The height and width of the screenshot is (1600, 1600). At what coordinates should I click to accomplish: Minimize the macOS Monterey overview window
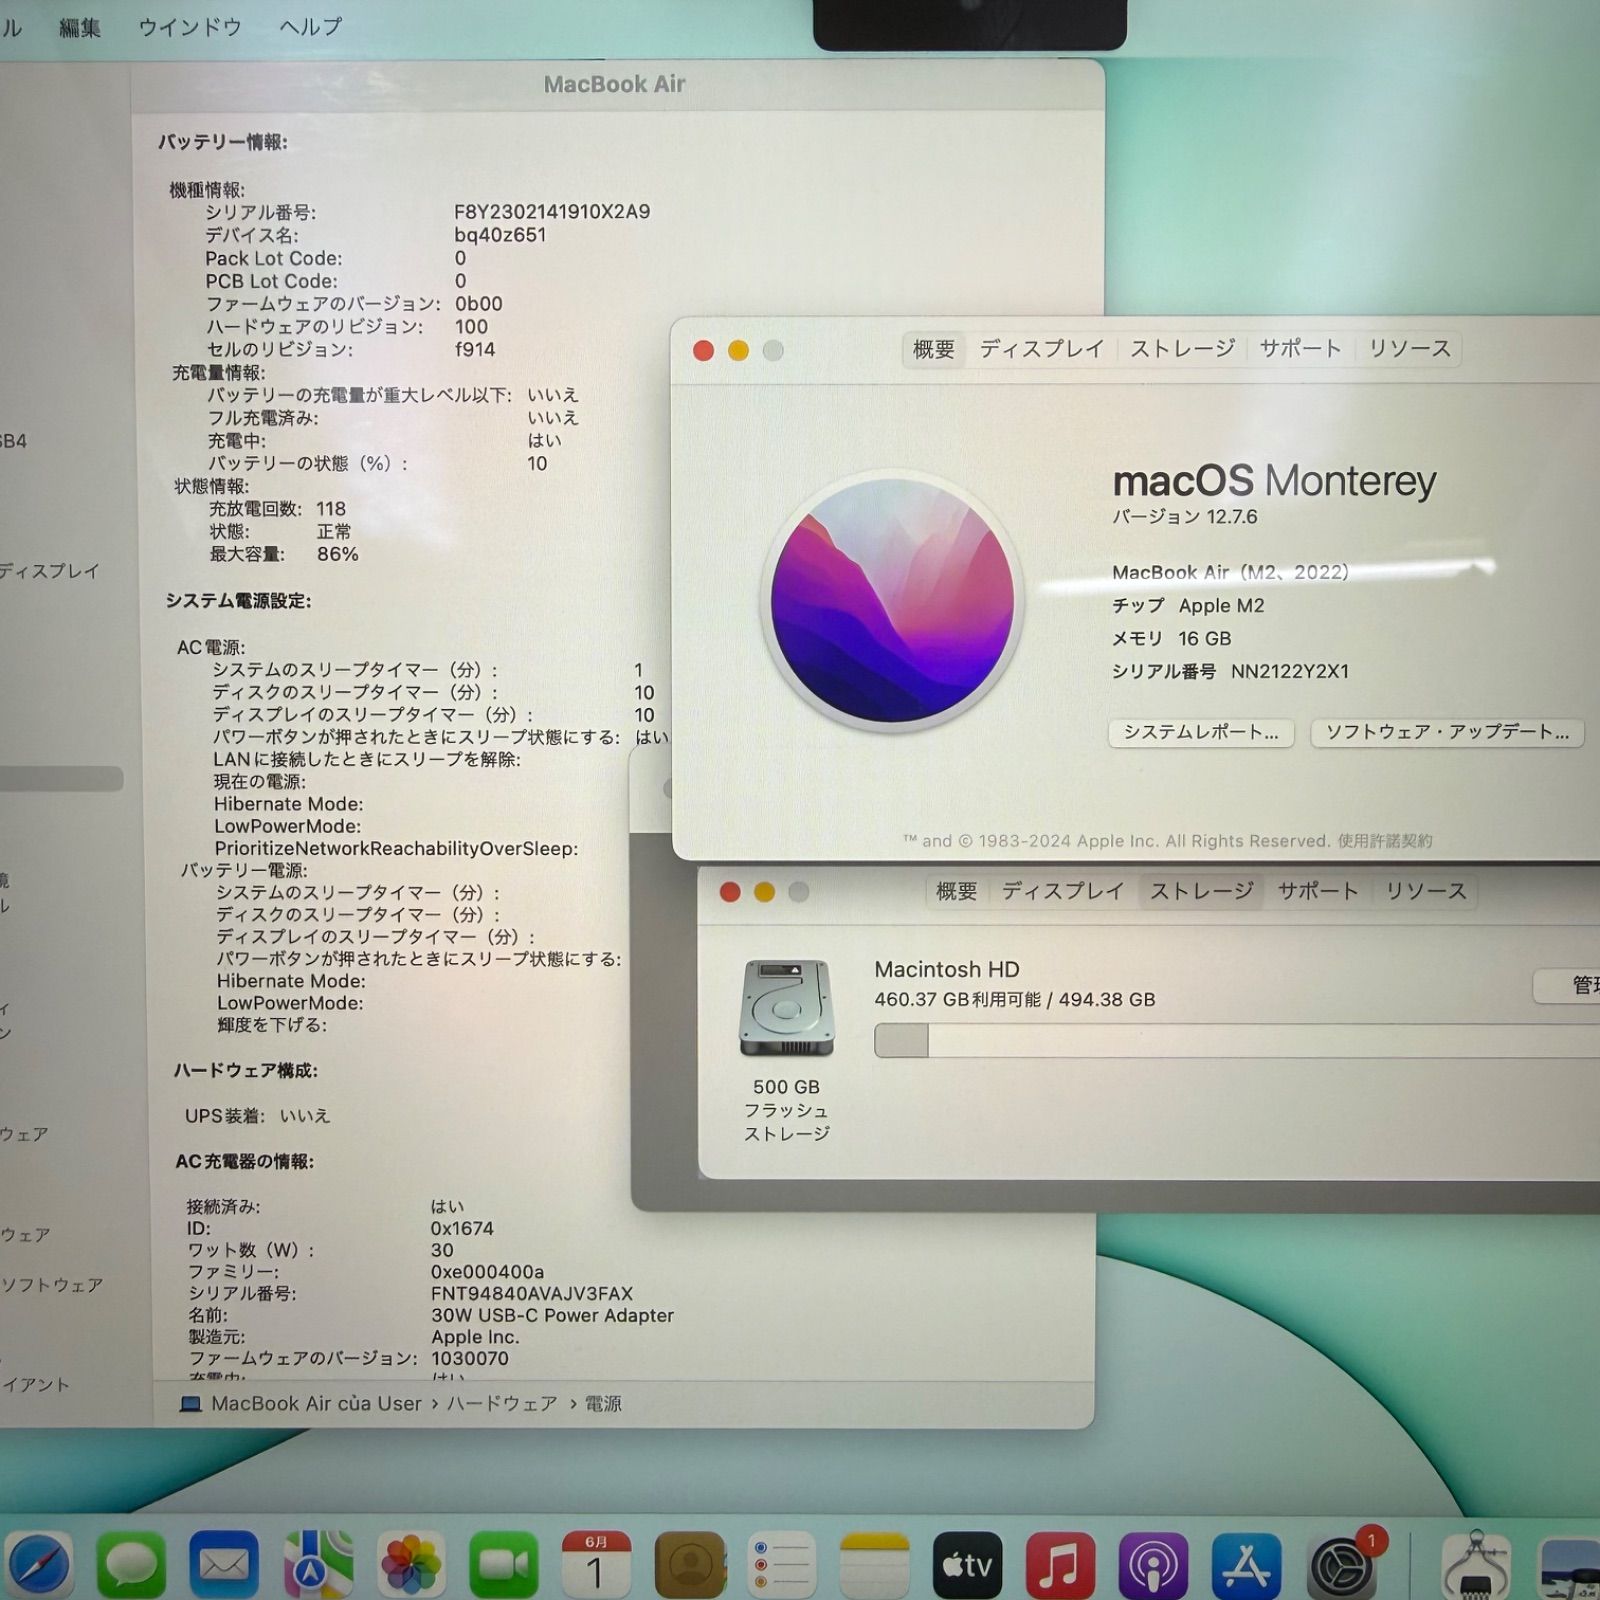click(x=738, y=350)
